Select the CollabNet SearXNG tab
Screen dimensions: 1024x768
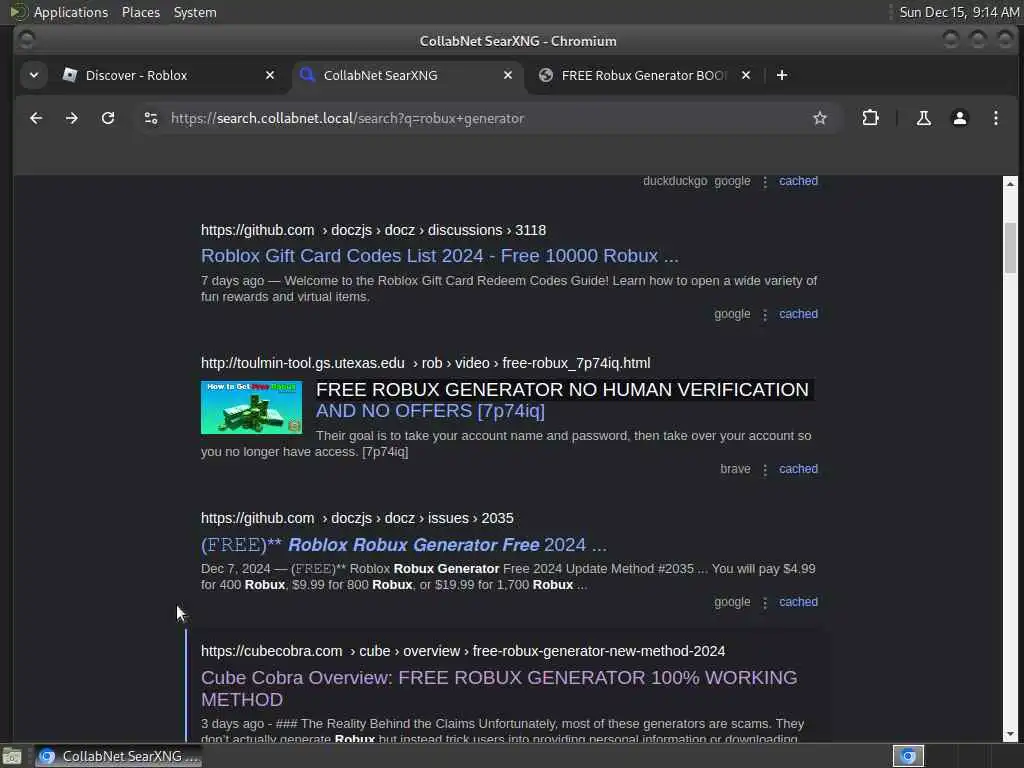(x=406, y=75)
